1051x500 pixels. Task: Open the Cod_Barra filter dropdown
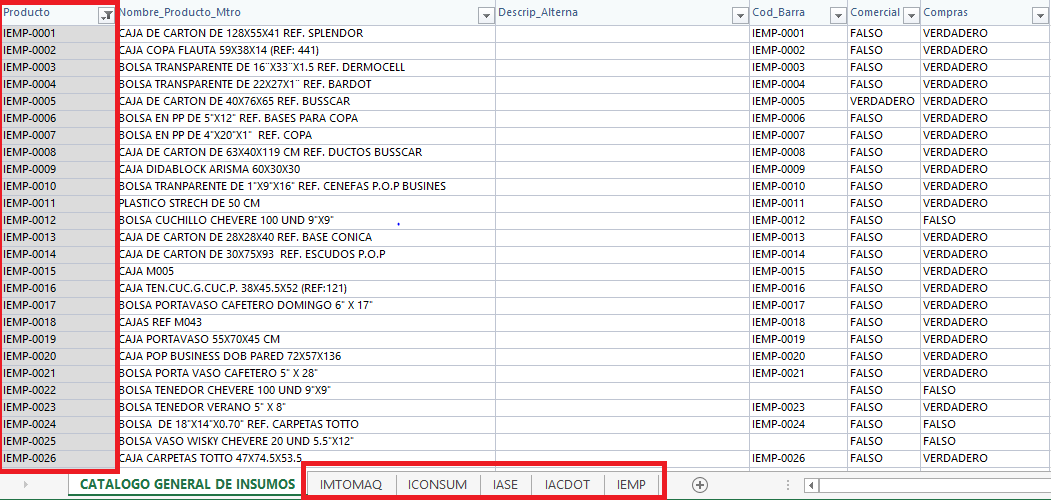click(x=838, y=16)
